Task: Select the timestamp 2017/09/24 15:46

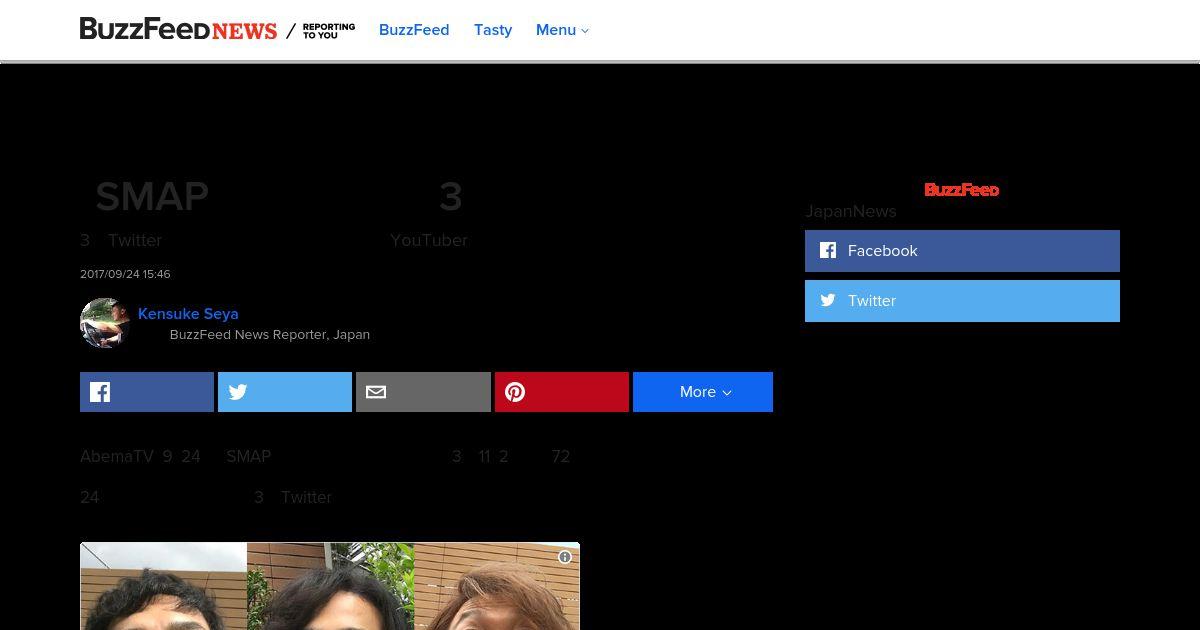Action: point(125,274)
